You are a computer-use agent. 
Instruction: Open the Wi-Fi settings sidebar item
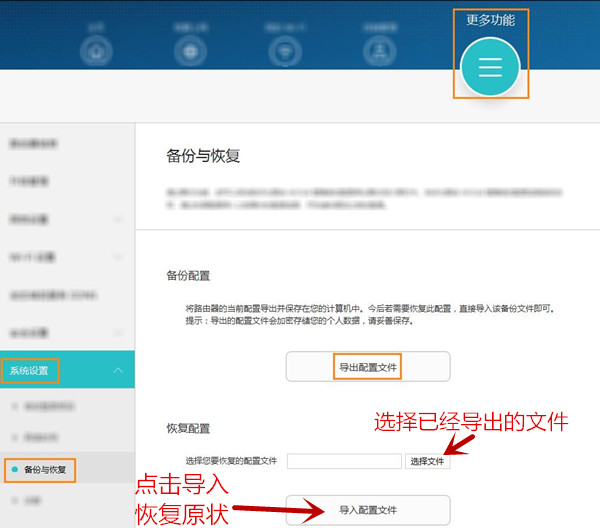[33, 257]
